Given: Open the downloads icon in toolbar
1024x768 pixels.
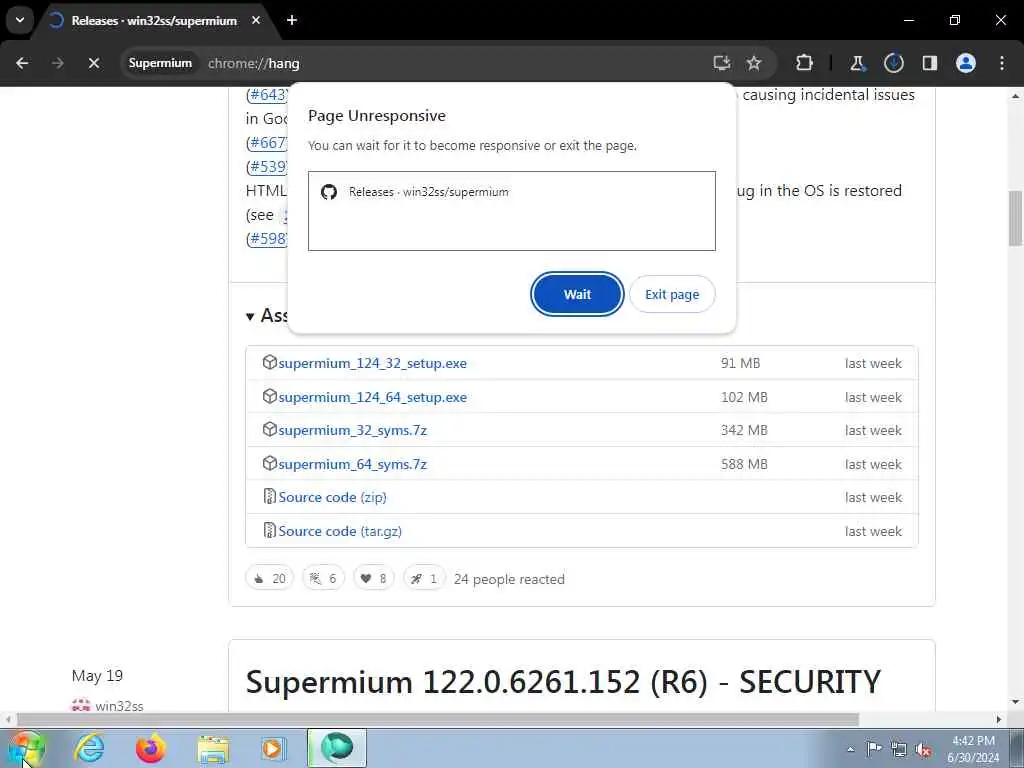Looking at the screenshot, I should [x=893, y=63].
